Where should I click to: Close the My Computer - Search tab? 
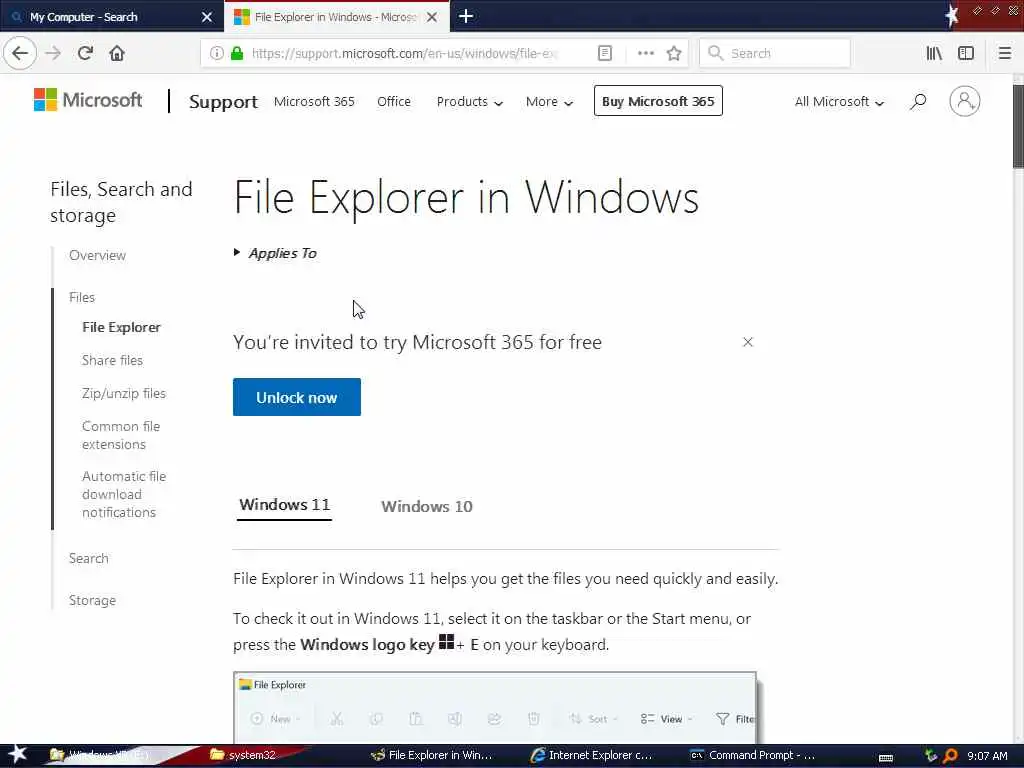(x=206, y=17)
